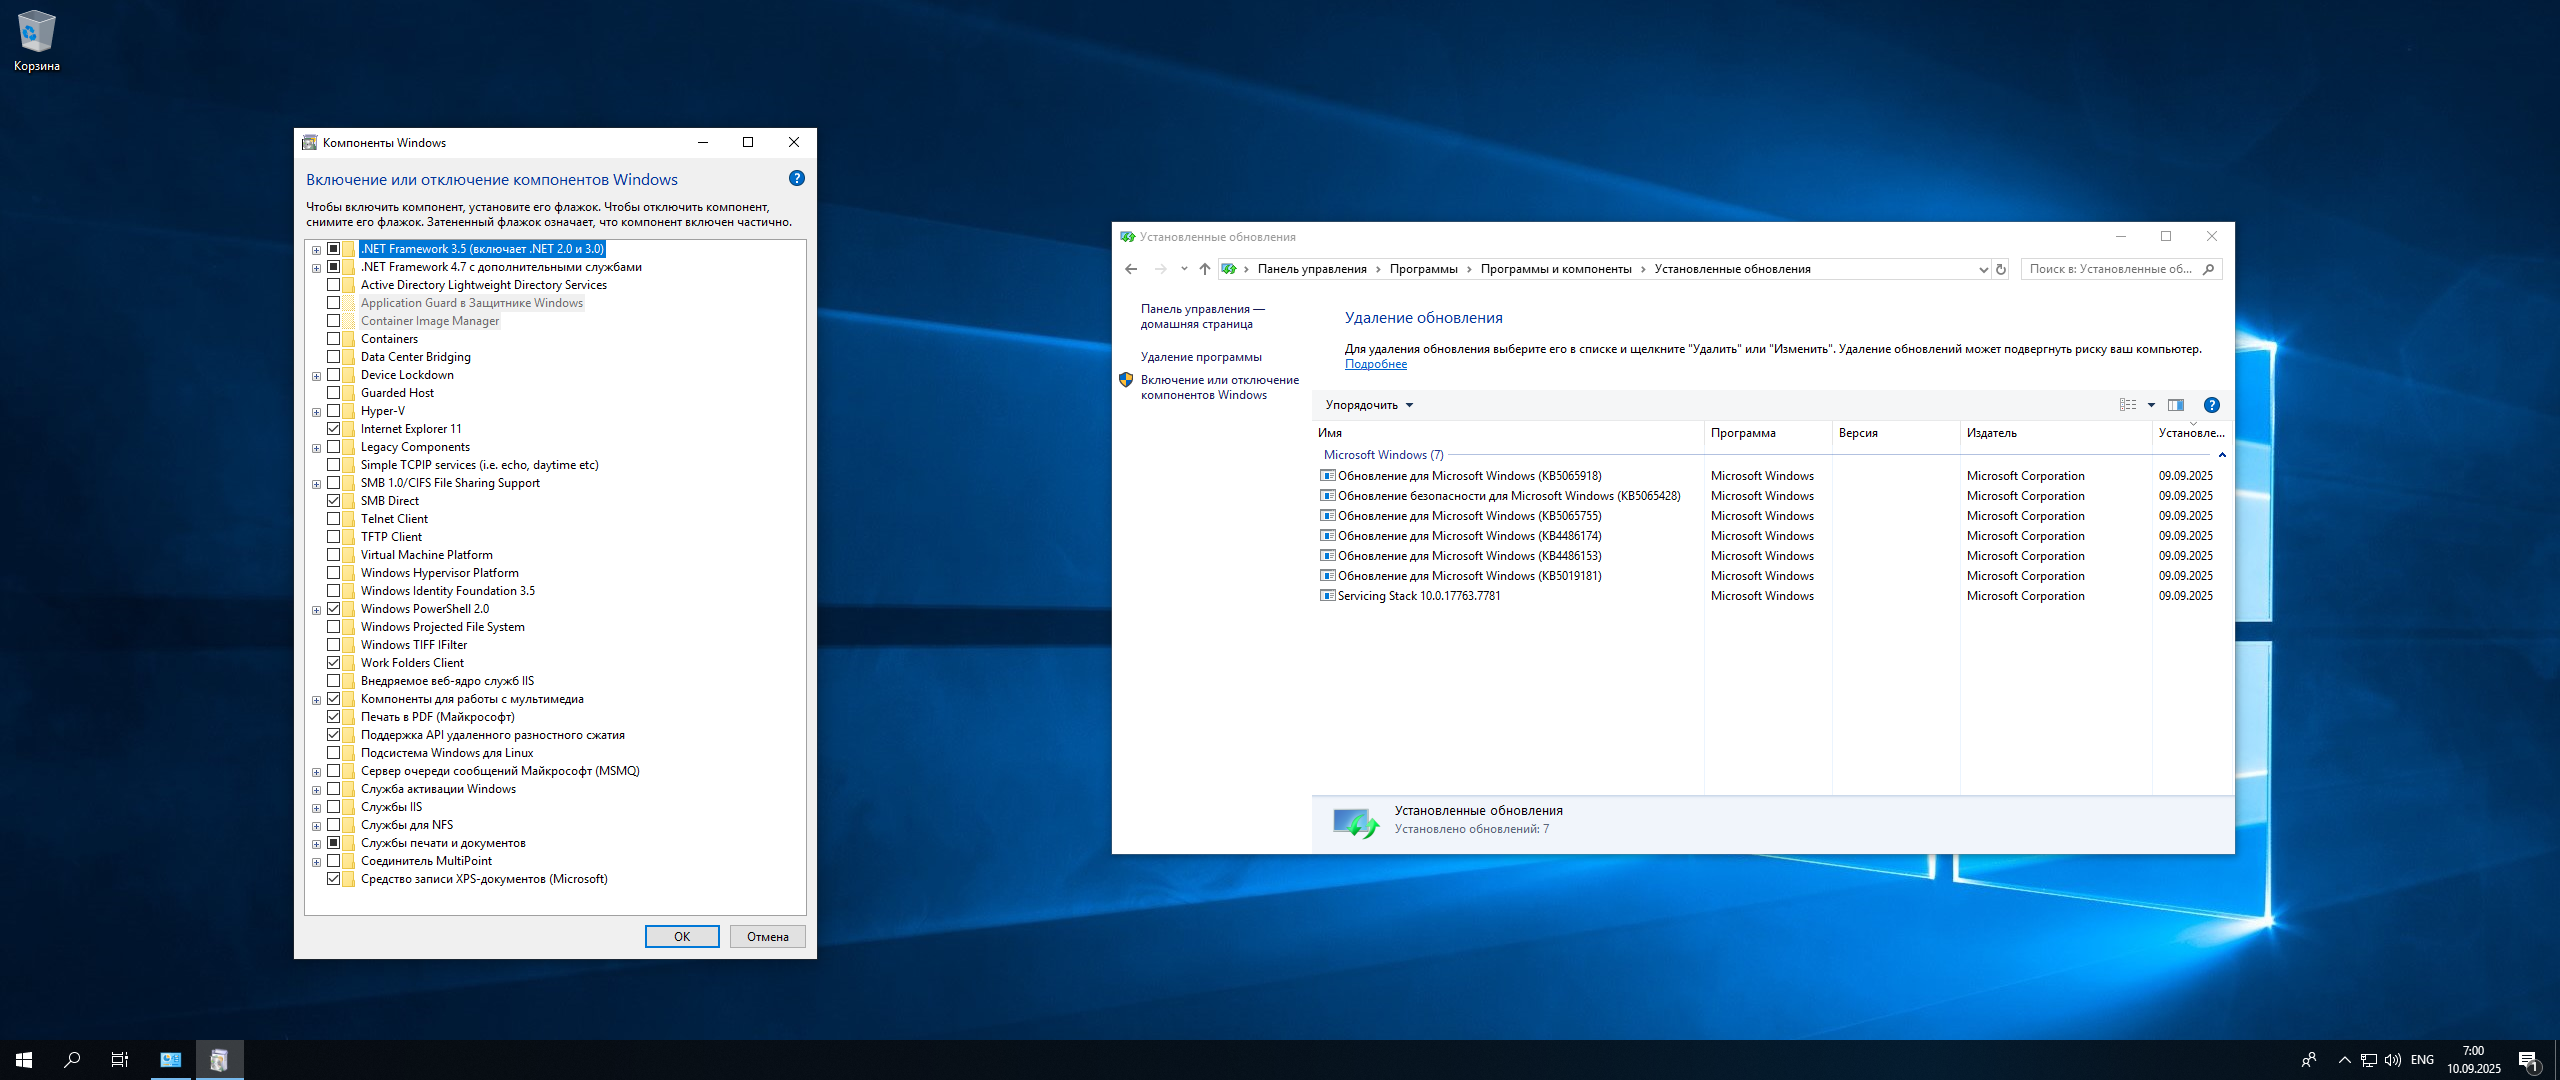Image resolution: width=2560 pixels, height=1080 pixels.
Task: Open the address bar history dropdown
Action: [1983, 269]
